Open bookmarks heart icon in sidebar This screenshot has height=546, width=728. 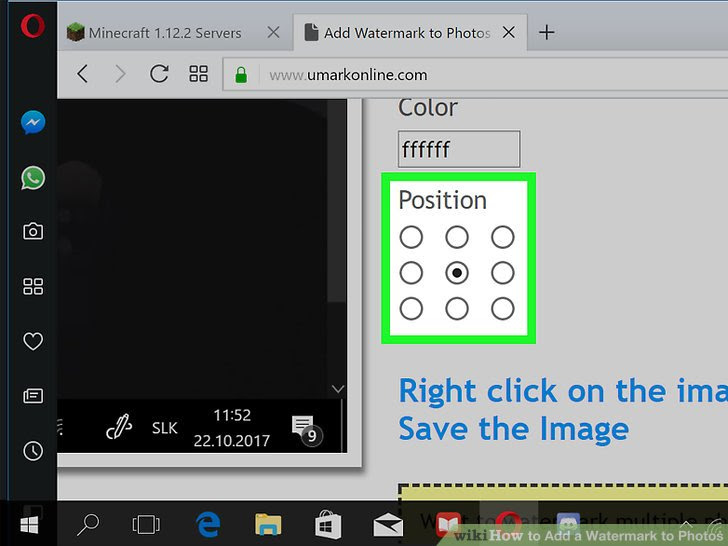[x=33, y=341]
